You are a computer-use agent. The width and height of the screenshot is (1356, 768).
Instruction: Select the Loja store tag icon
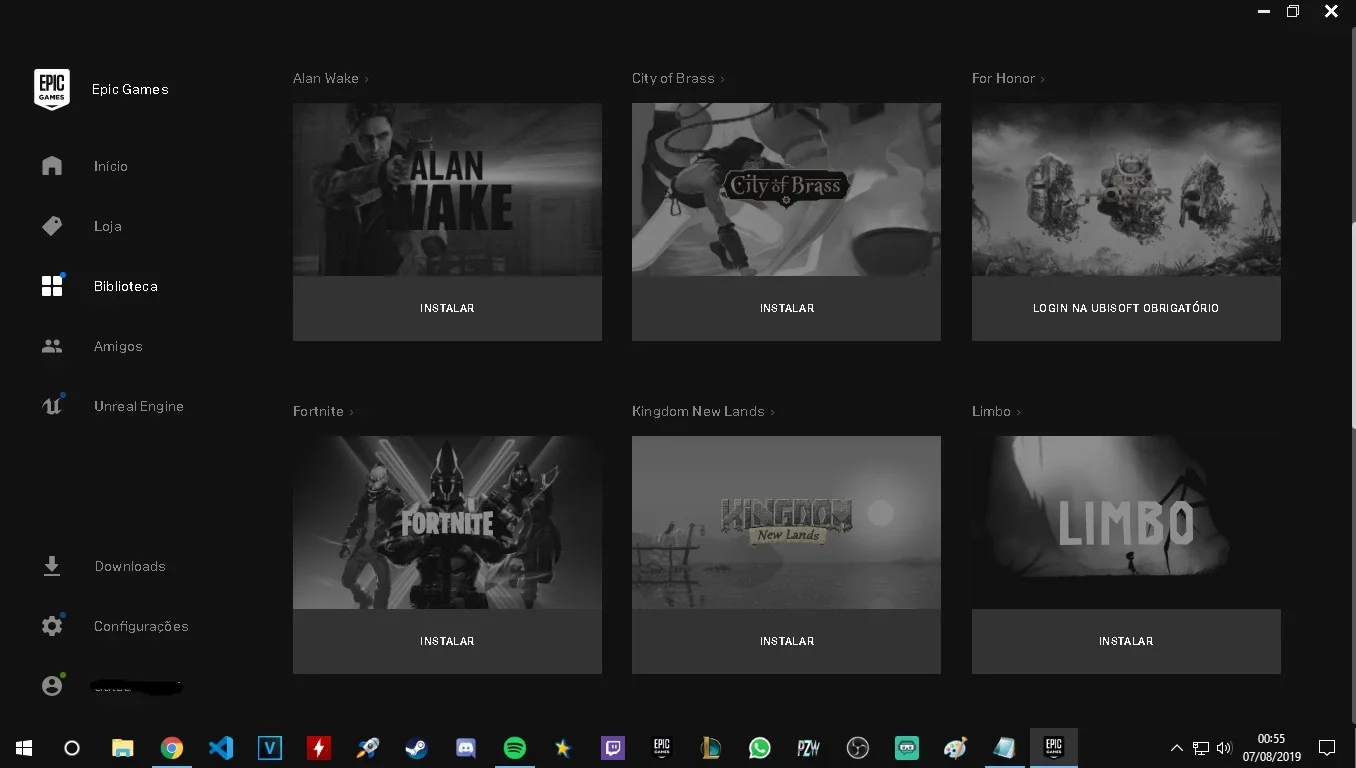52,226
